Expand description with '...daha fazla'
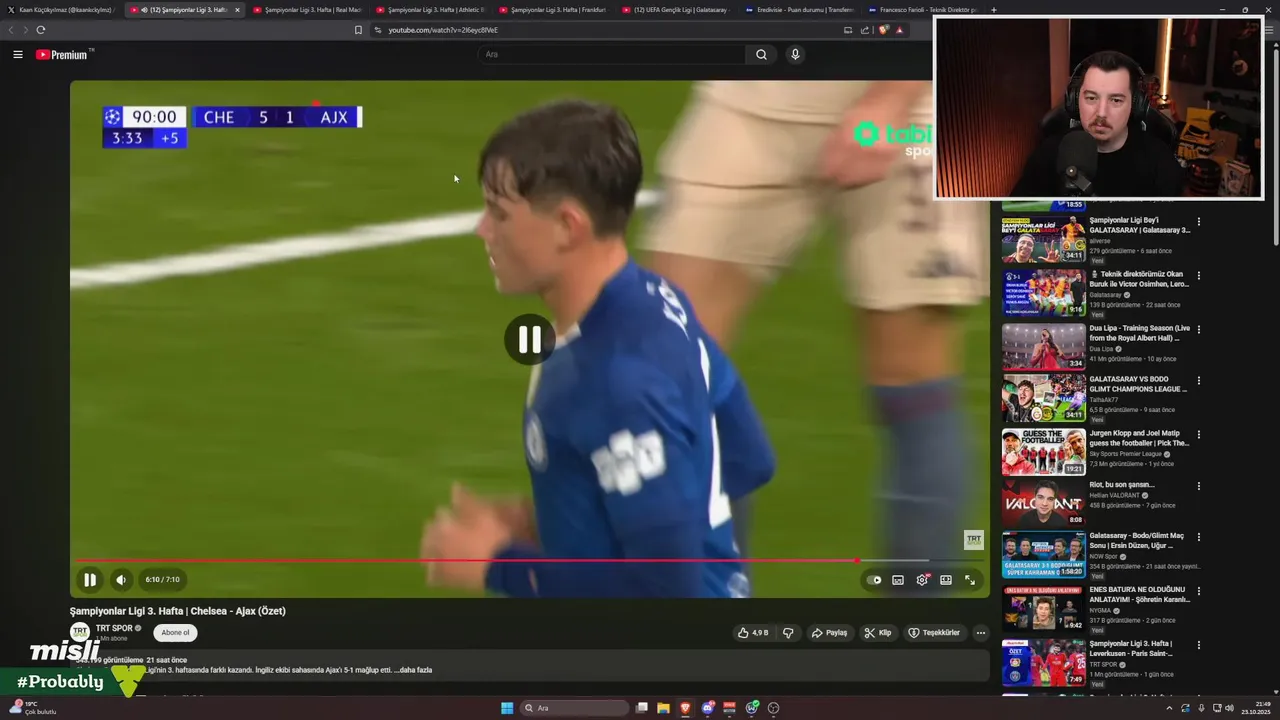This screenshot has width=1280, height=720. (x=411, y=670)
